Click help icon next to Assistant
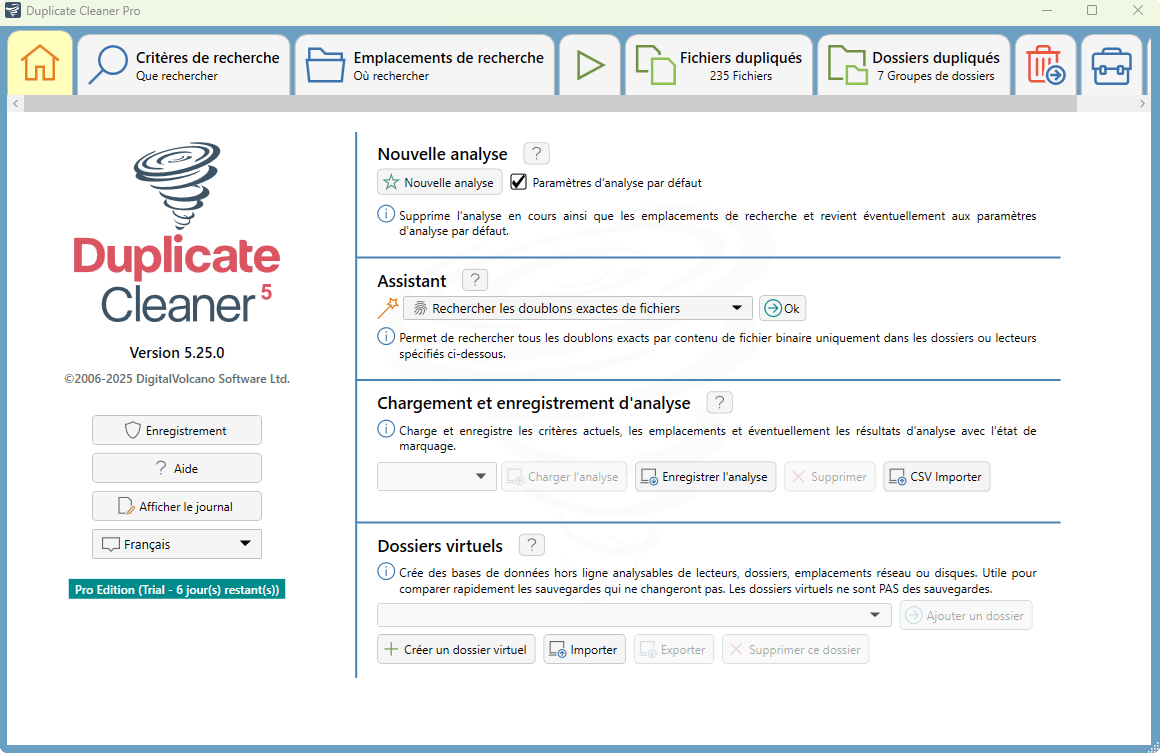The width and height of the screenshot is (1160, 753). click(x=476, y=281)
